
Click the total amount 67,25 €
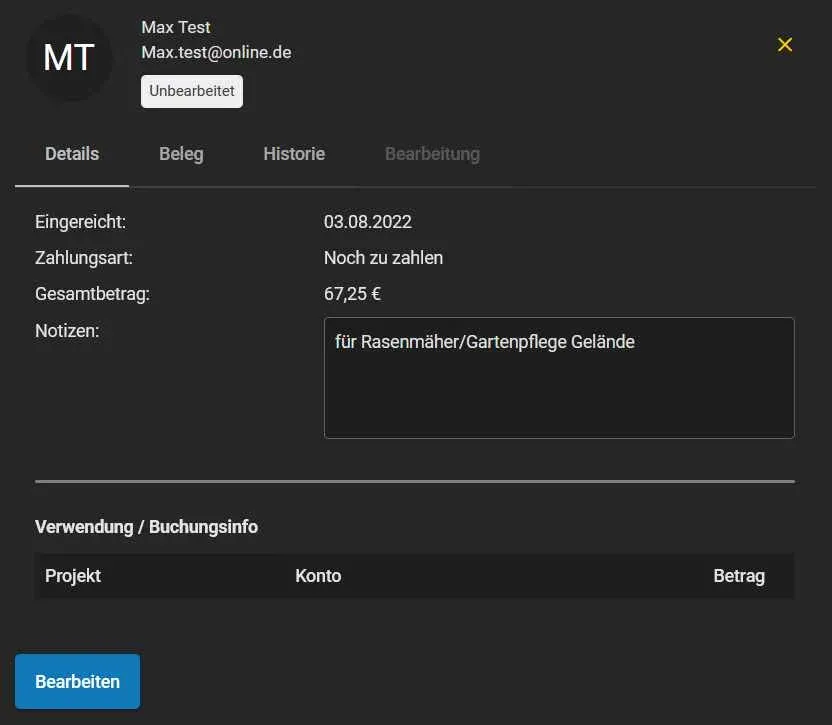point(352,294)
